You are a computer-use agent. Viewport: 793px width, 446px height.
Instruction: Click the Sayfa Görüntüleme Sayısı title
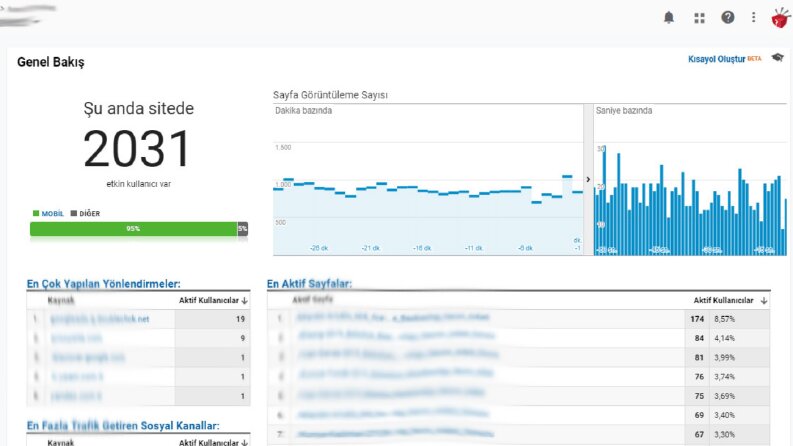330,95
